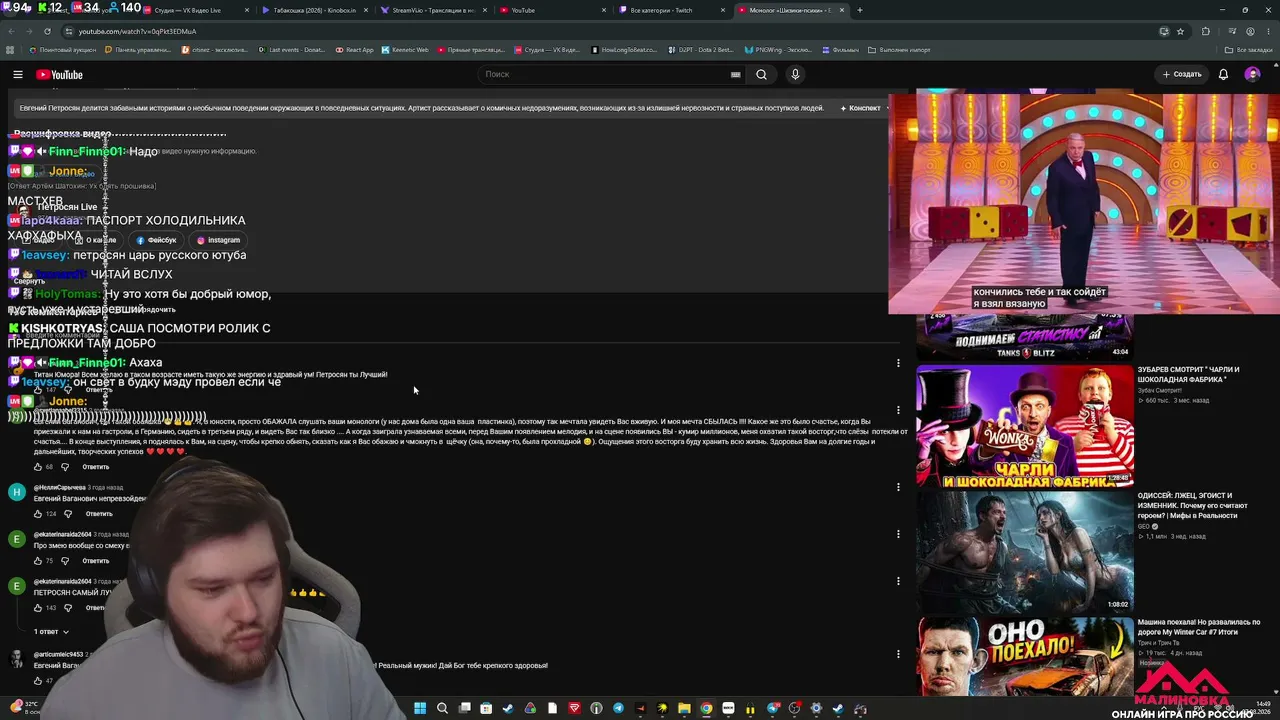Open the Все закладки folder
The height and width of the screenshot is (720, 1280).
click(1249, 50)
